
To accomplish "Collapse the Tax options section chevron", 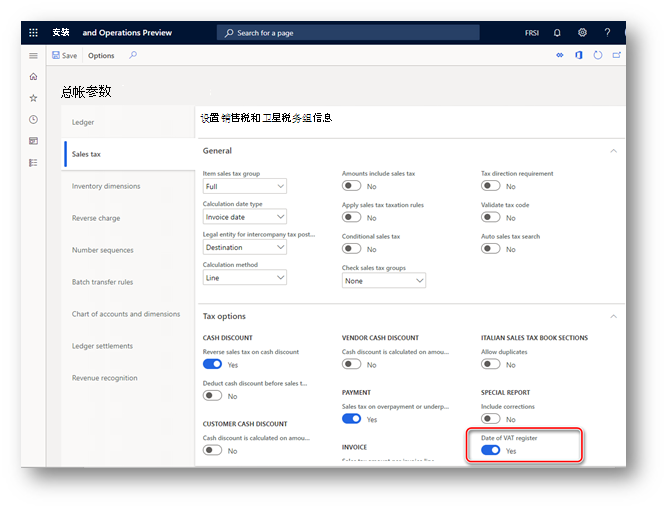I will [x=613, y=316].
